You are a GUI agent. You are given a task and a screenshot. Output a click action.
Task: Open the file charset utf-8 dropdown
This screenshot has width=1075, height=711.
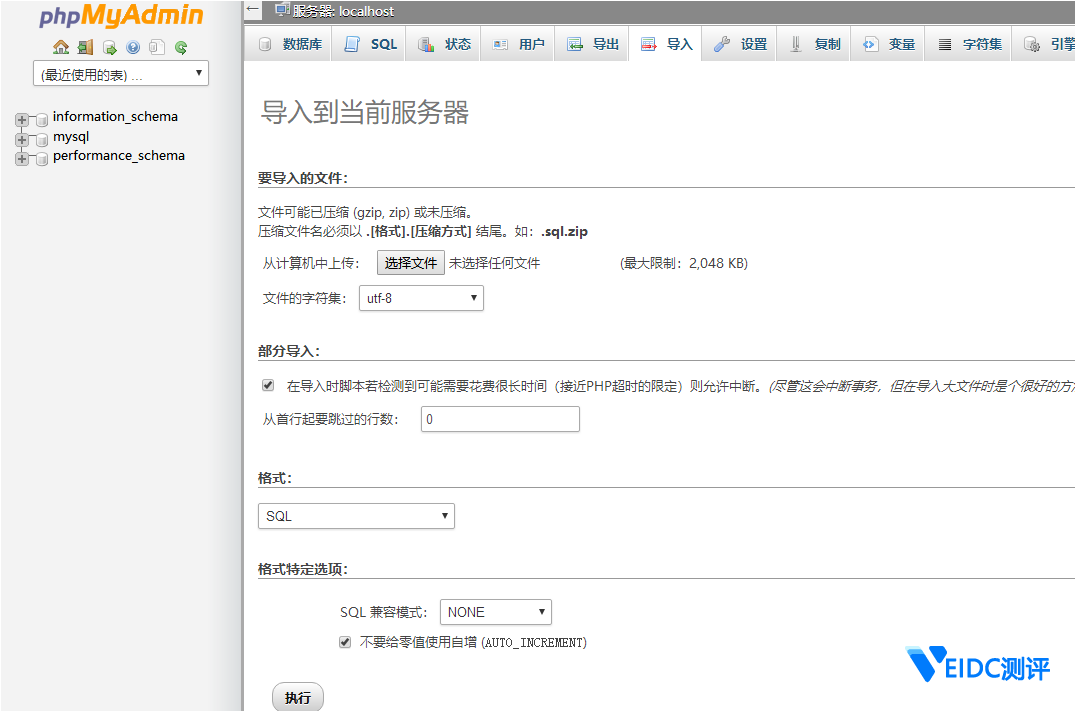click(x=421, y=298)
